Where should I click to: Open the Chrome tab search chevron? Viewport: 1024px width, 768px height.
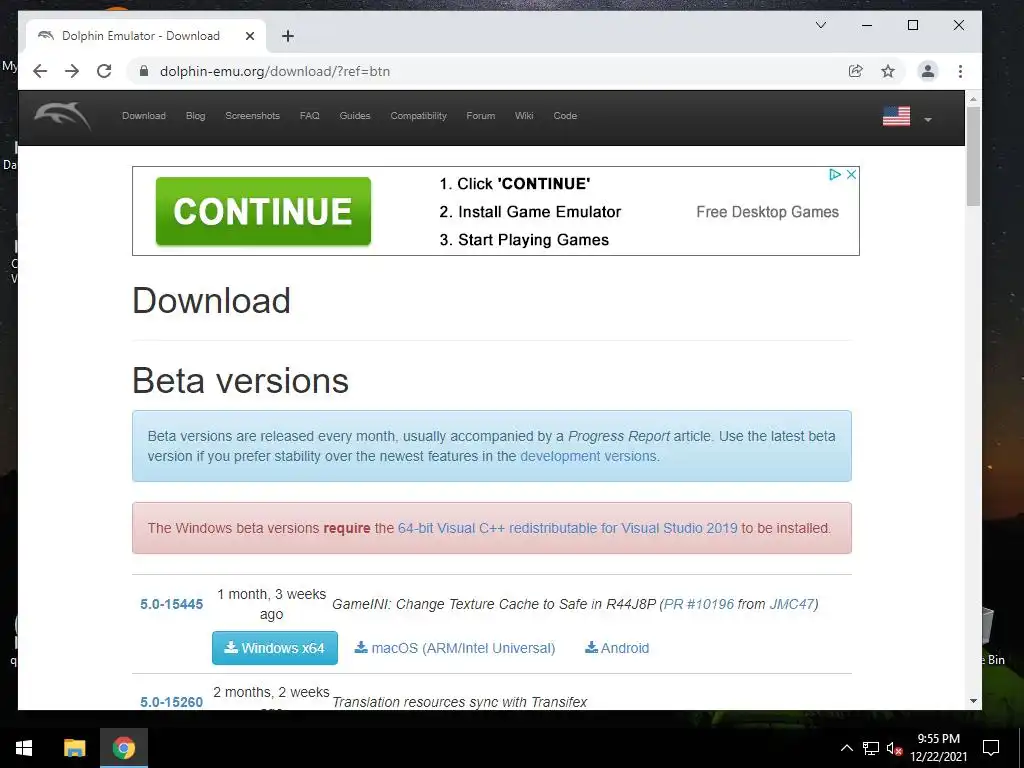click(821, 25)
